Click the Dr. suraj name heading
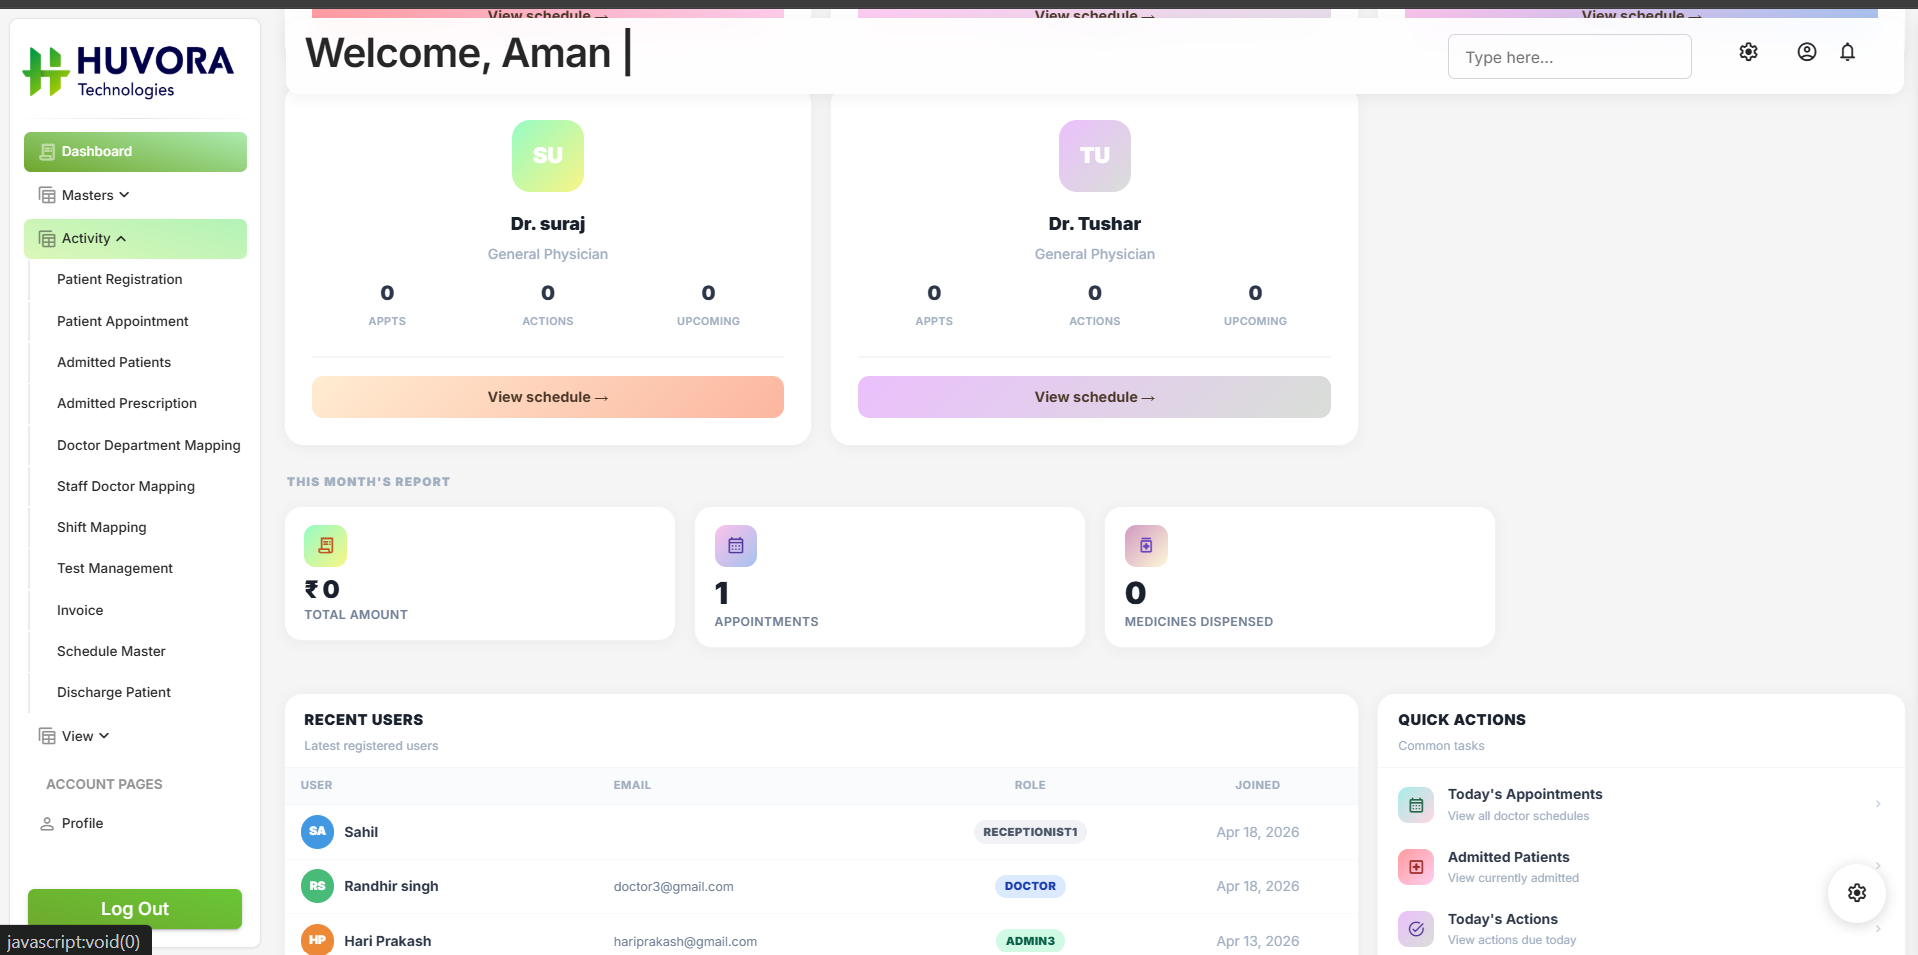Image resolution: width=1918 pixels, height=955 pixels. tap(548, 224)
